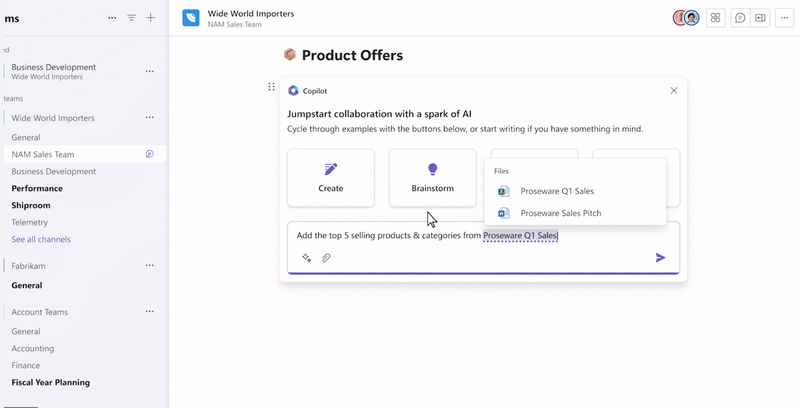Open the teams list more options menu
Viewport: 800px width, 408px height.
(112, 18)
